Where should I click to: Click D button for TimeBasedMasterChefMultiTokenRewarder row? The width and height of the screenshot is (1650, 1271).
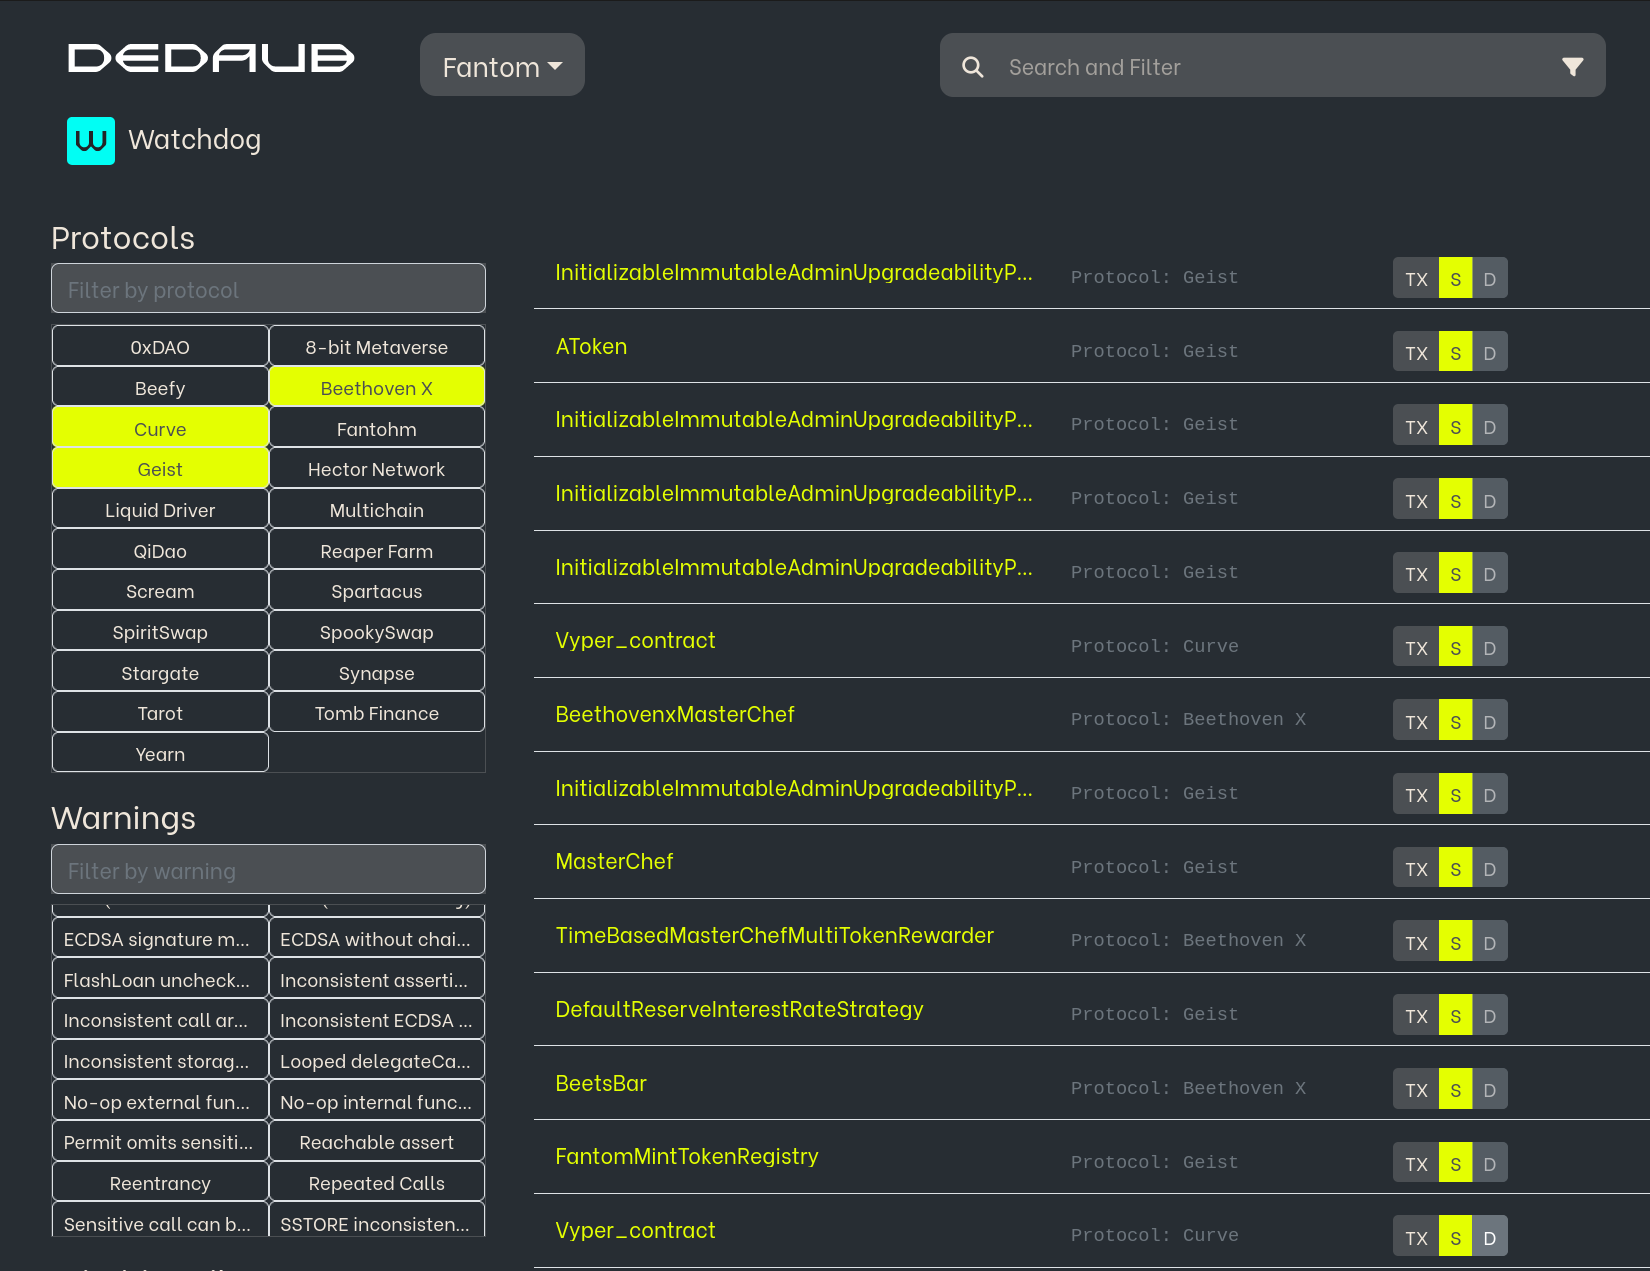pyautogui.click(x=1490, y=942)
